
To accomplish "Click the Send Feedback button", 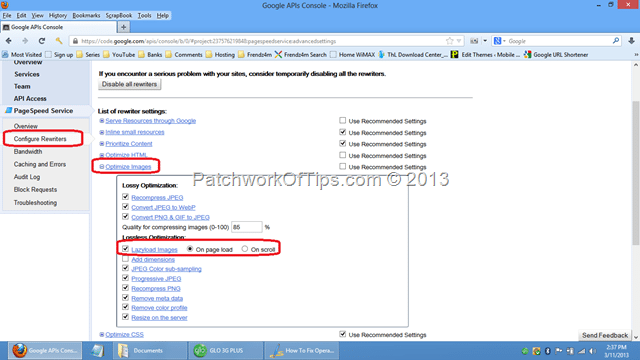I will [x=605, y=335].
